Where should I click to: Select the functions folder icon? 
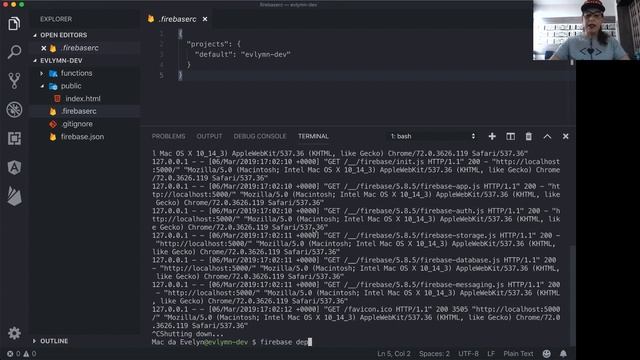pos(53,73)
